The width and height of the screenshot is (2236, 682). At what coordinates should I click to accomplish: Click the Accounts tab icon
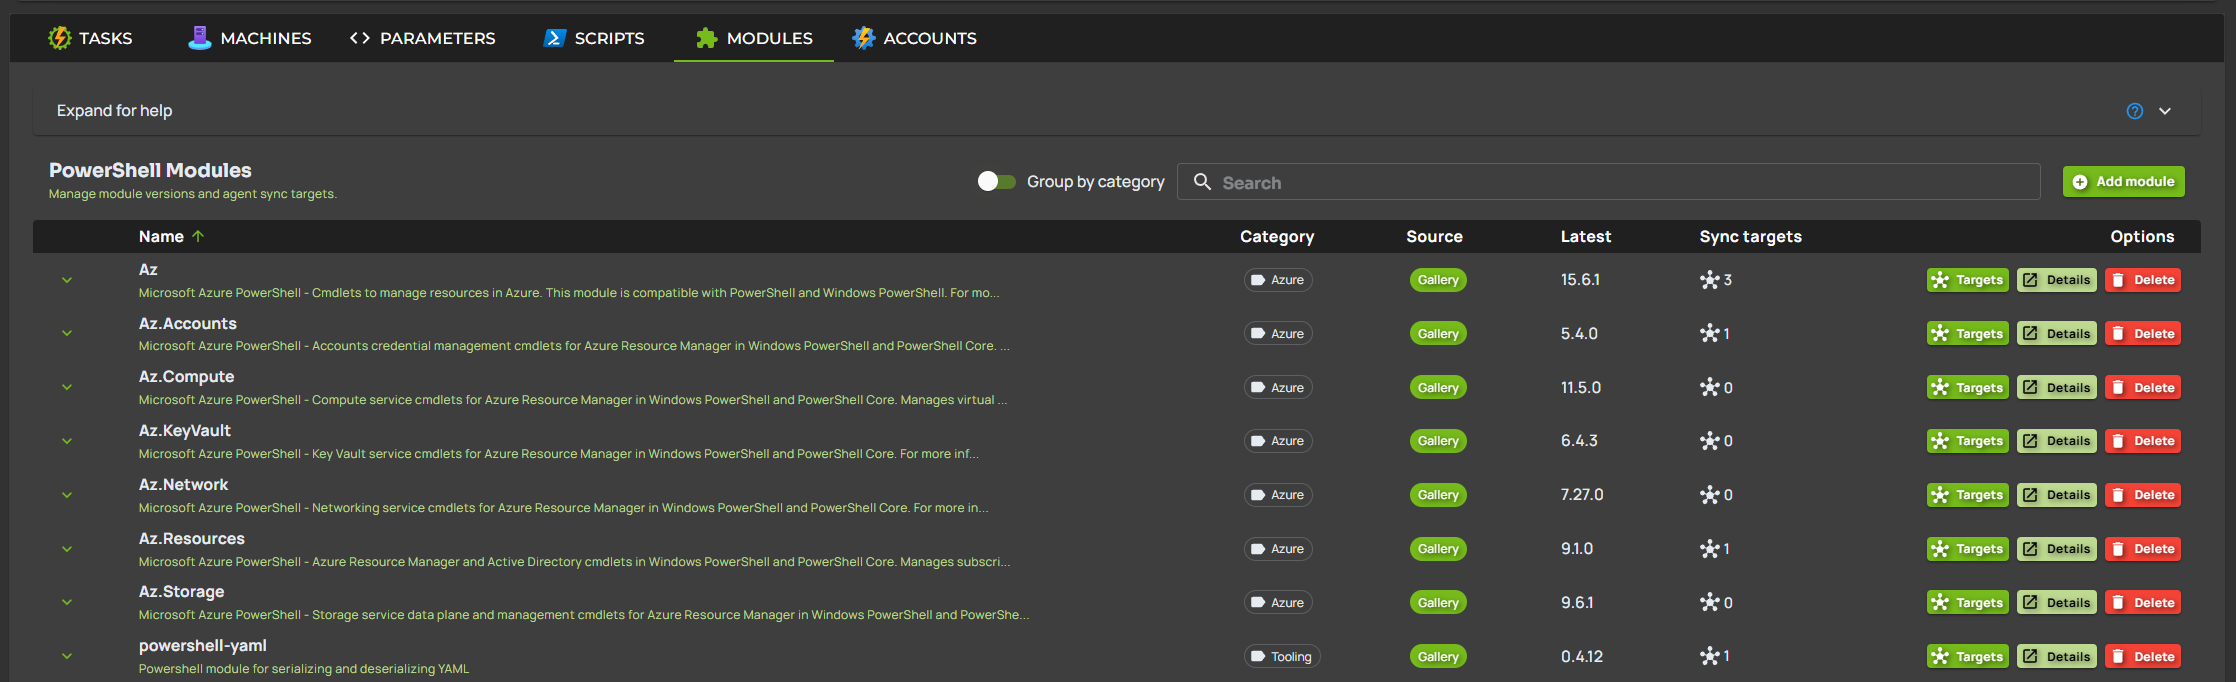point(863,38)
